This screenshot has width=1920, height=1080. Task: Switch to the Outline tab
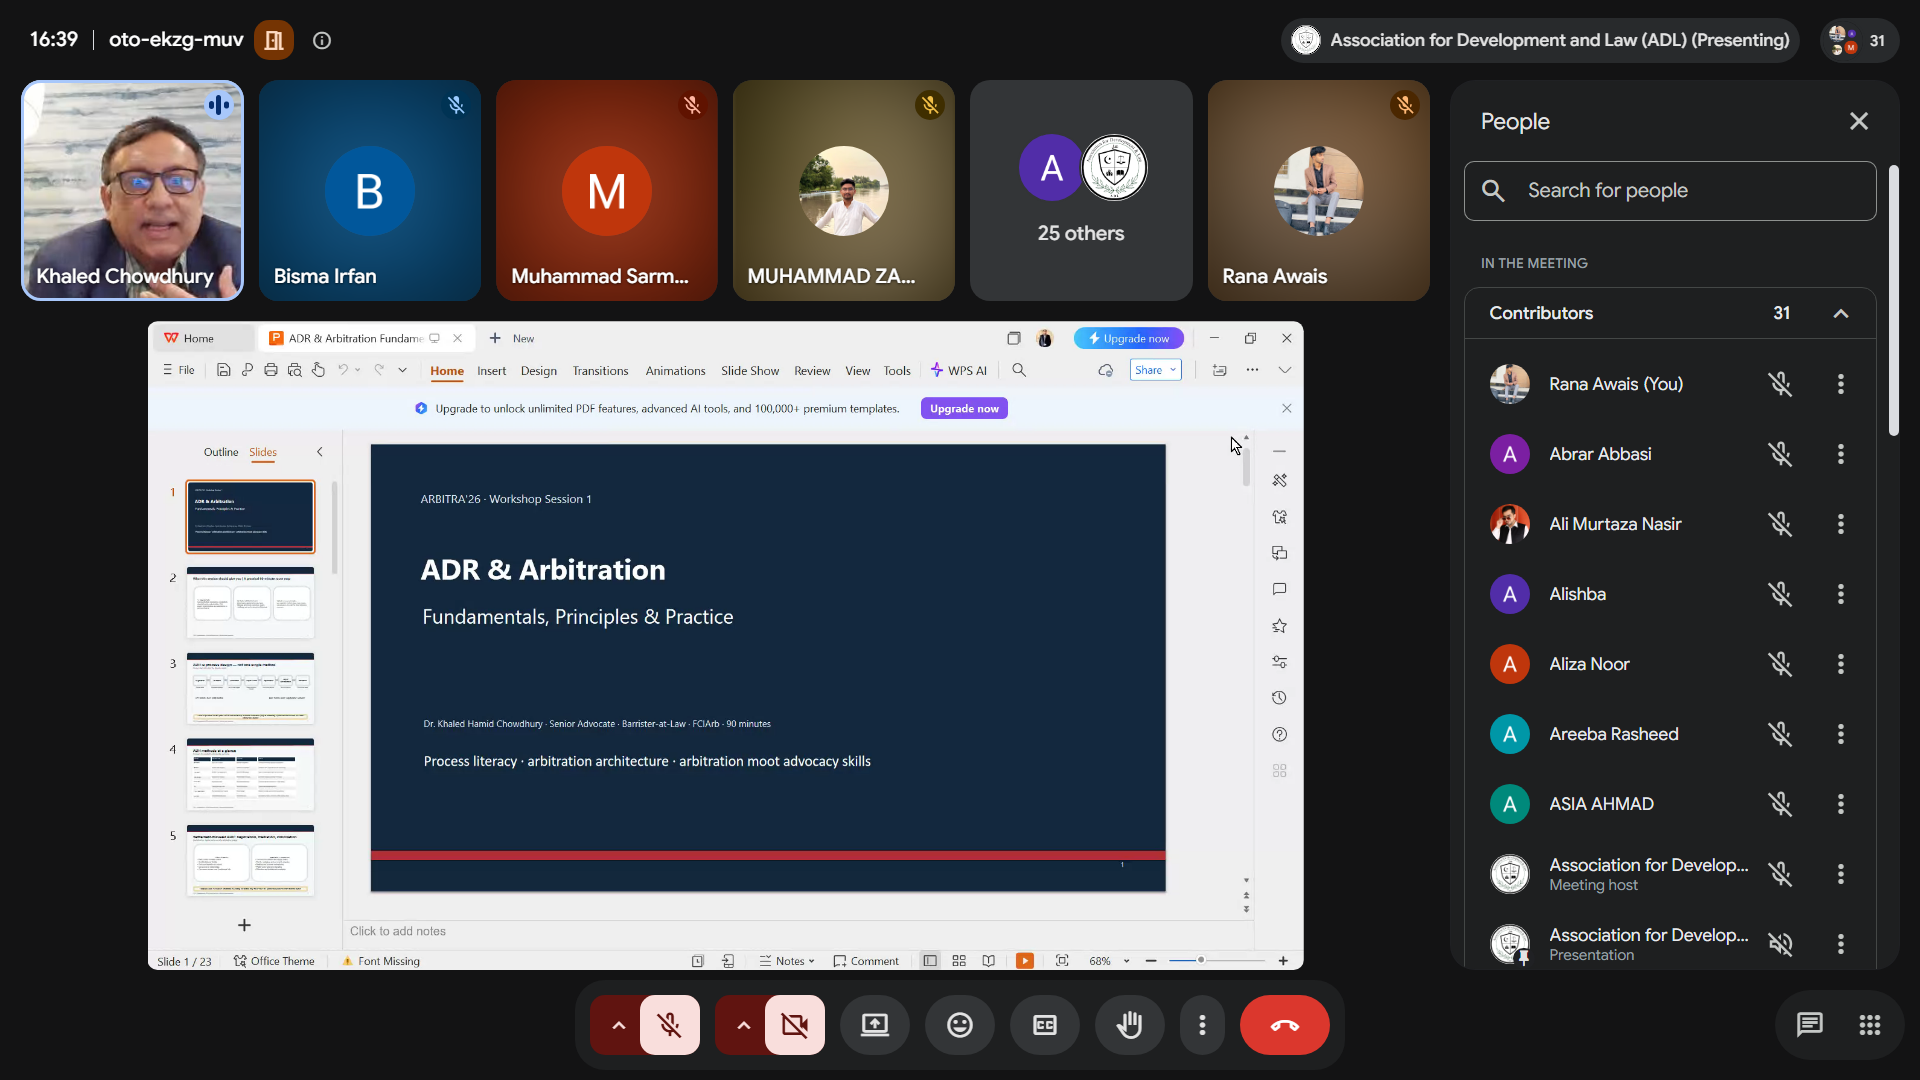(x=221, y=452)
